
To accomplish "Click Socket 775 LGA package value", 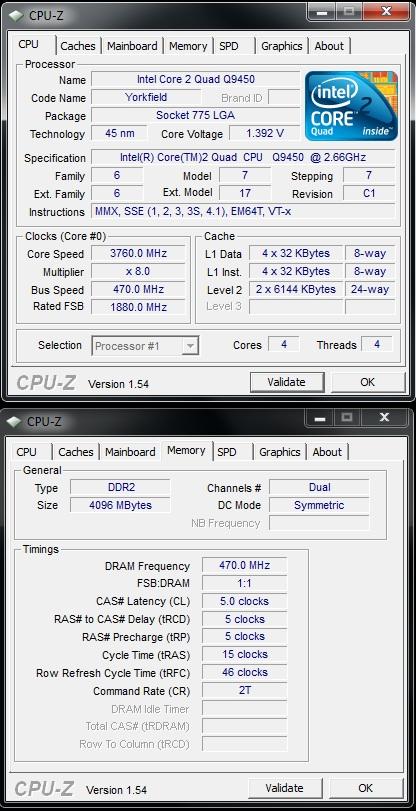I will tap(196, 115).
